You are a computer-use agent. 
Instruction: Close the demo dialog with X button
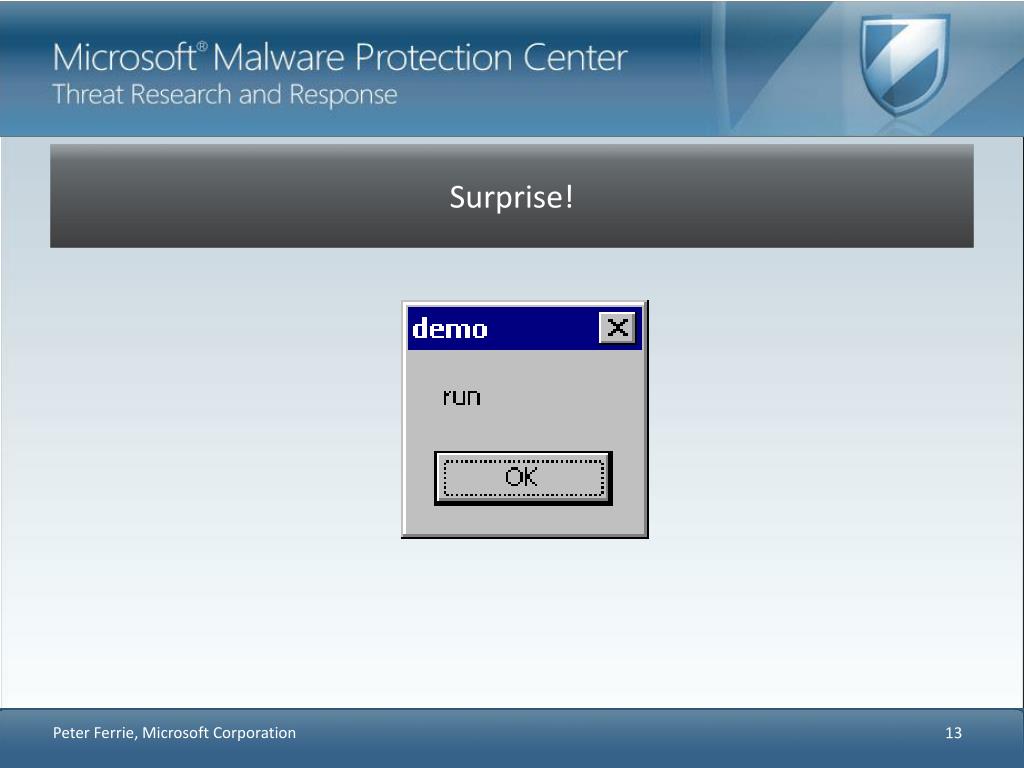pyautogui.click(x=617, y=327)
